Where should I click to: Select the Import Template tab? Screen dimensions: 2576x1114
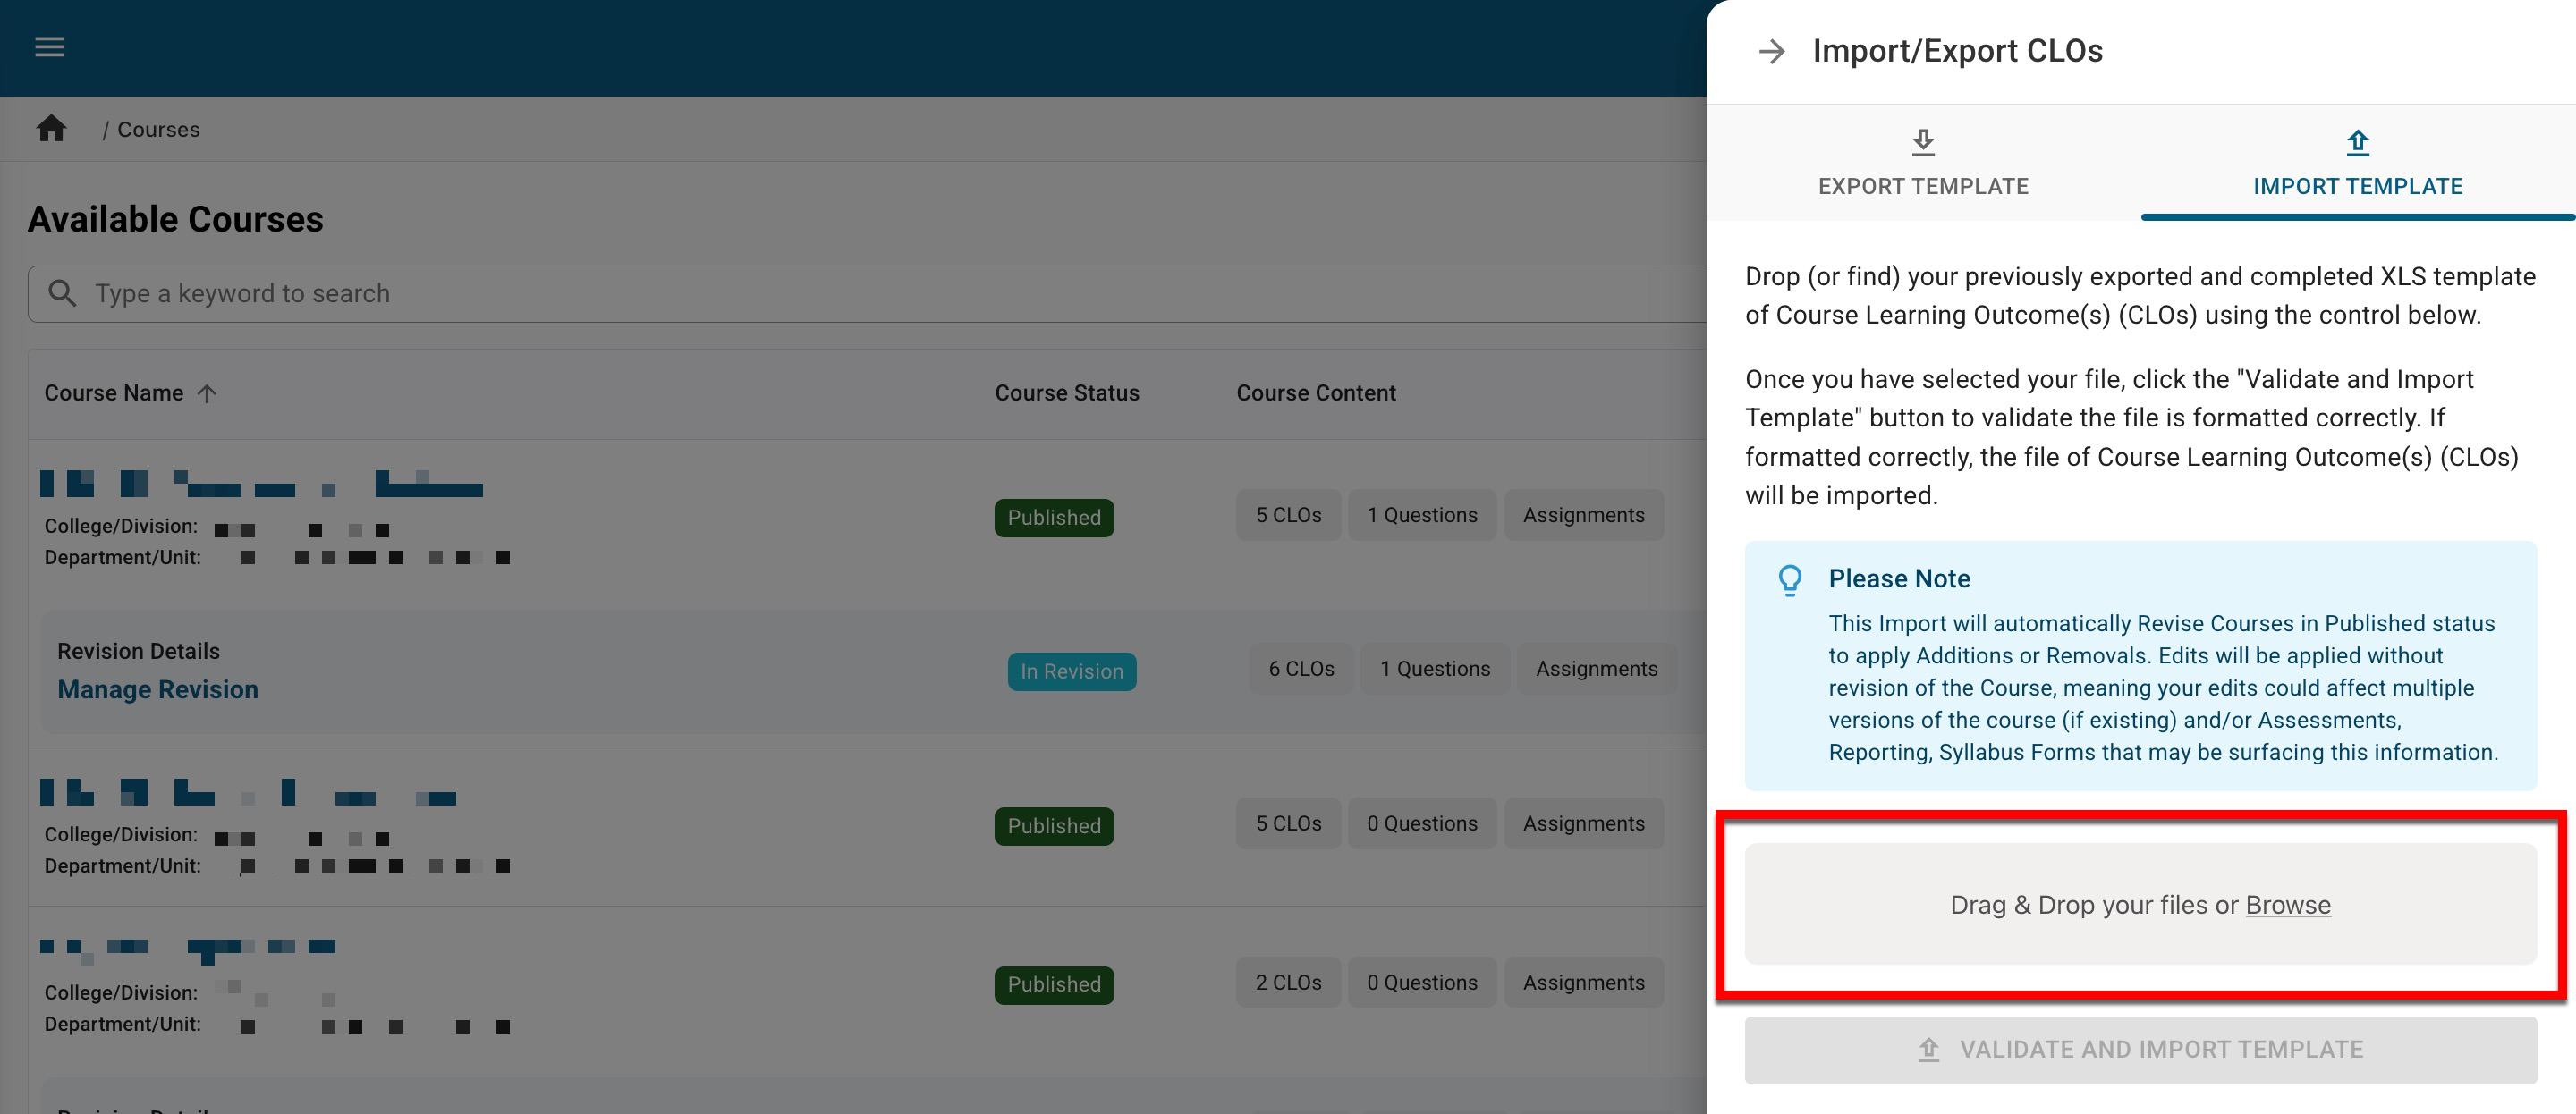pos(2357,185)
